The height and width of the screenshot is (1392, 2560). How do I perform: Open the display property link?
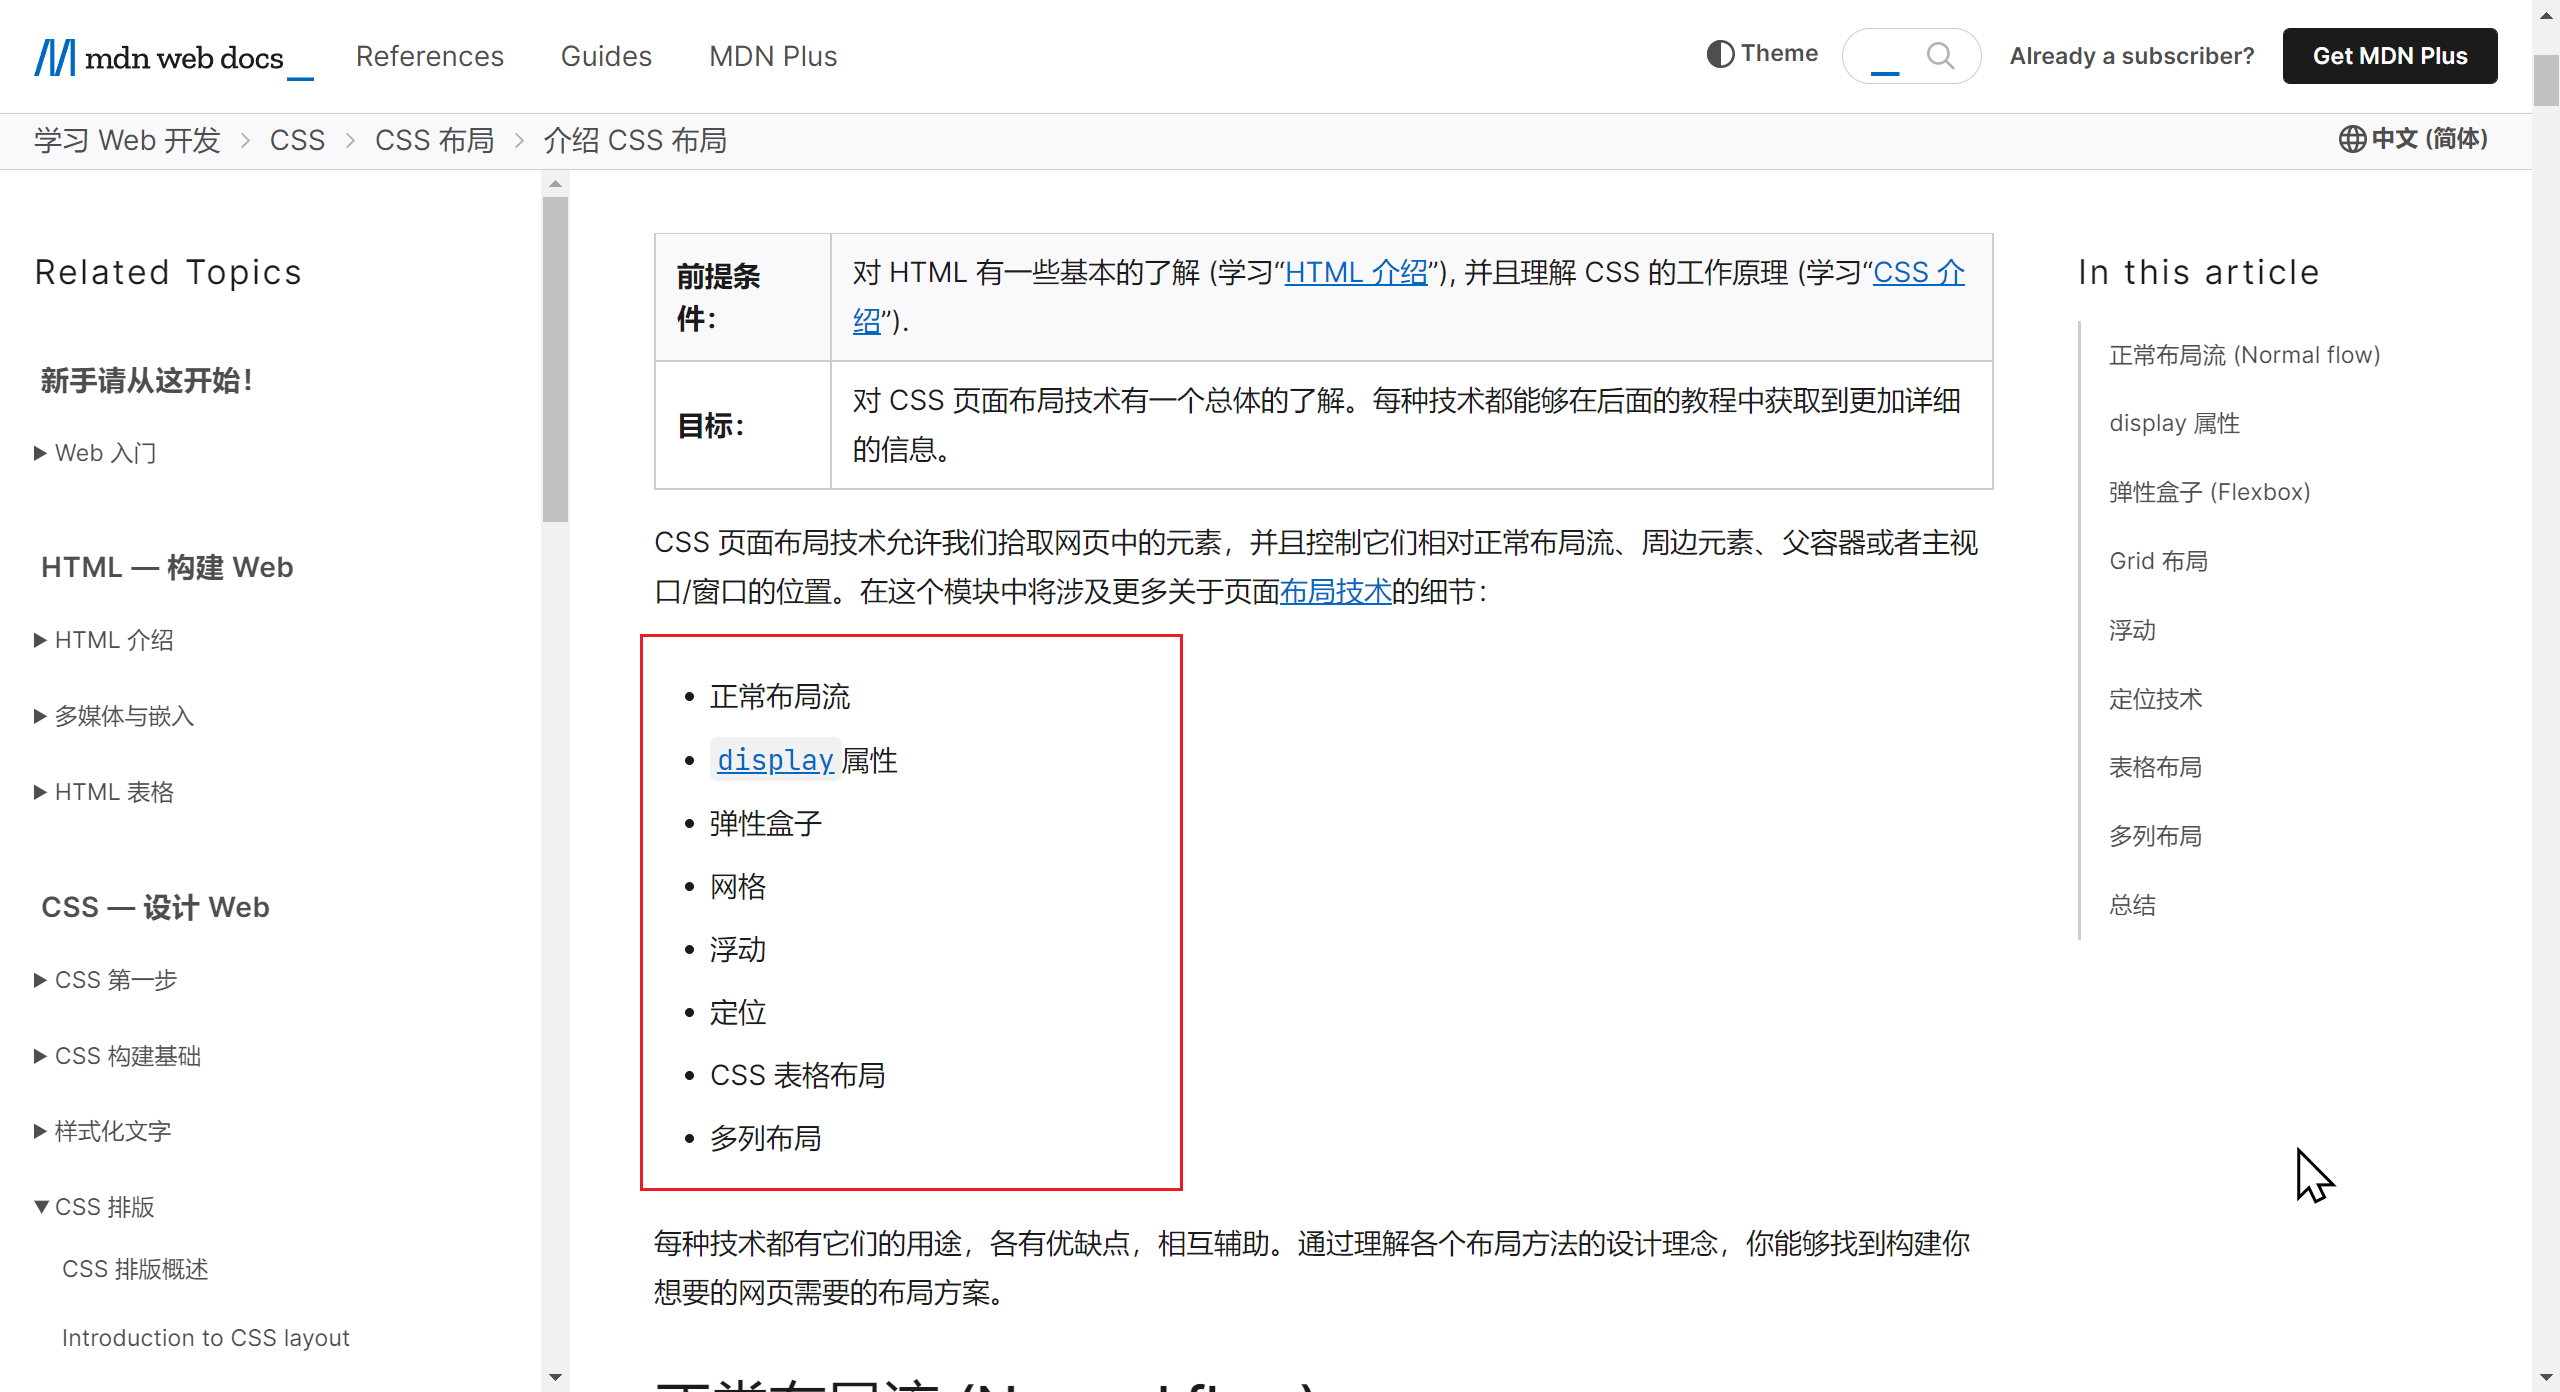[775, 760]
